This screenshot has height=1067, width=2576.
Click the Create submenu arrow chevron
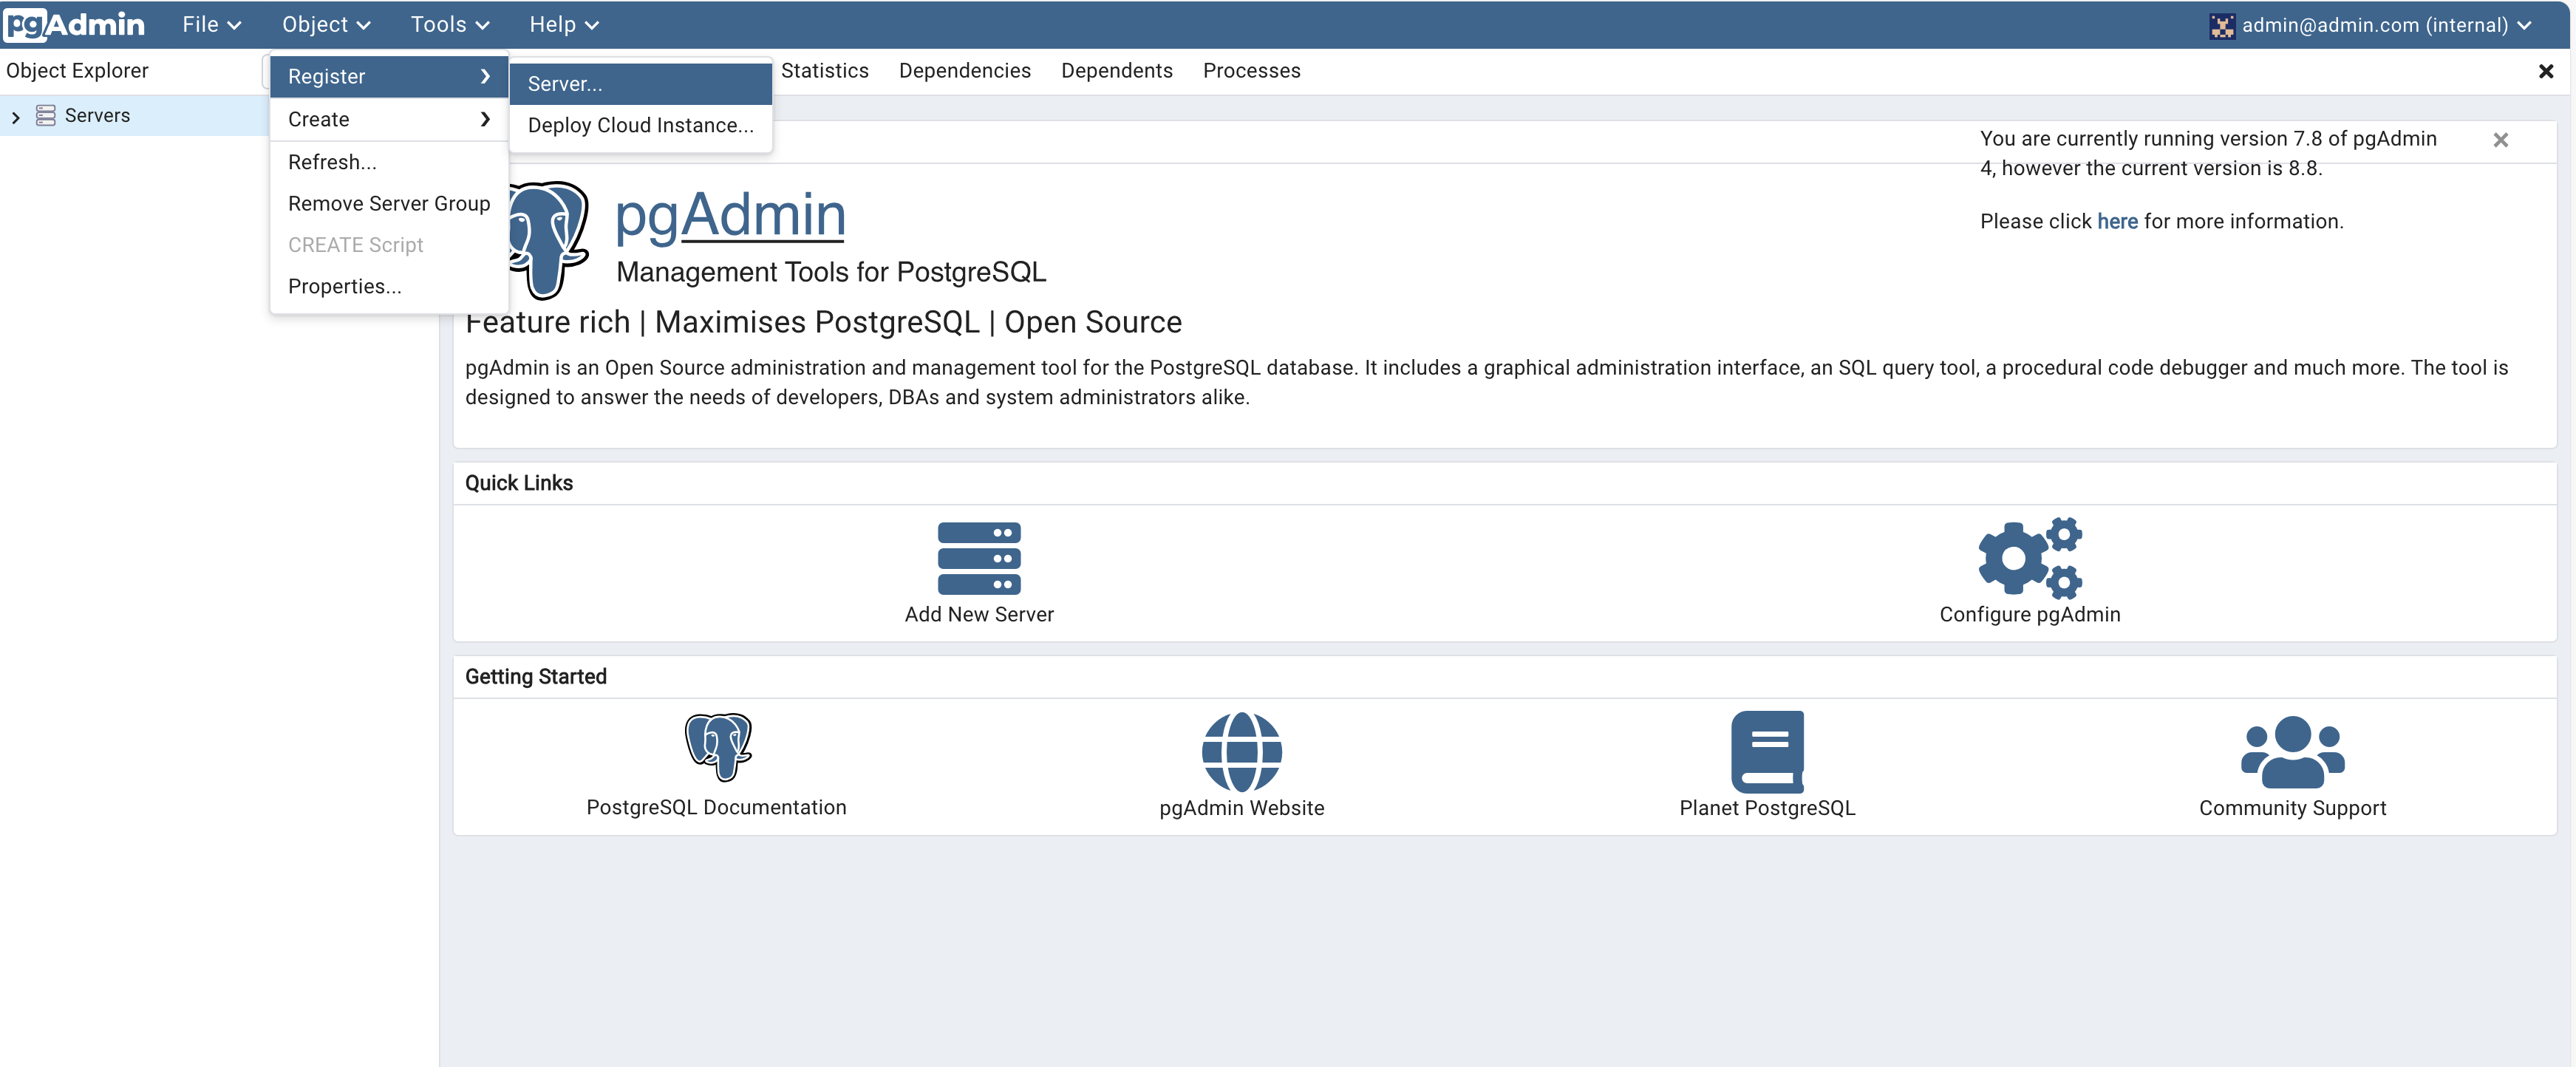(486, 119)
